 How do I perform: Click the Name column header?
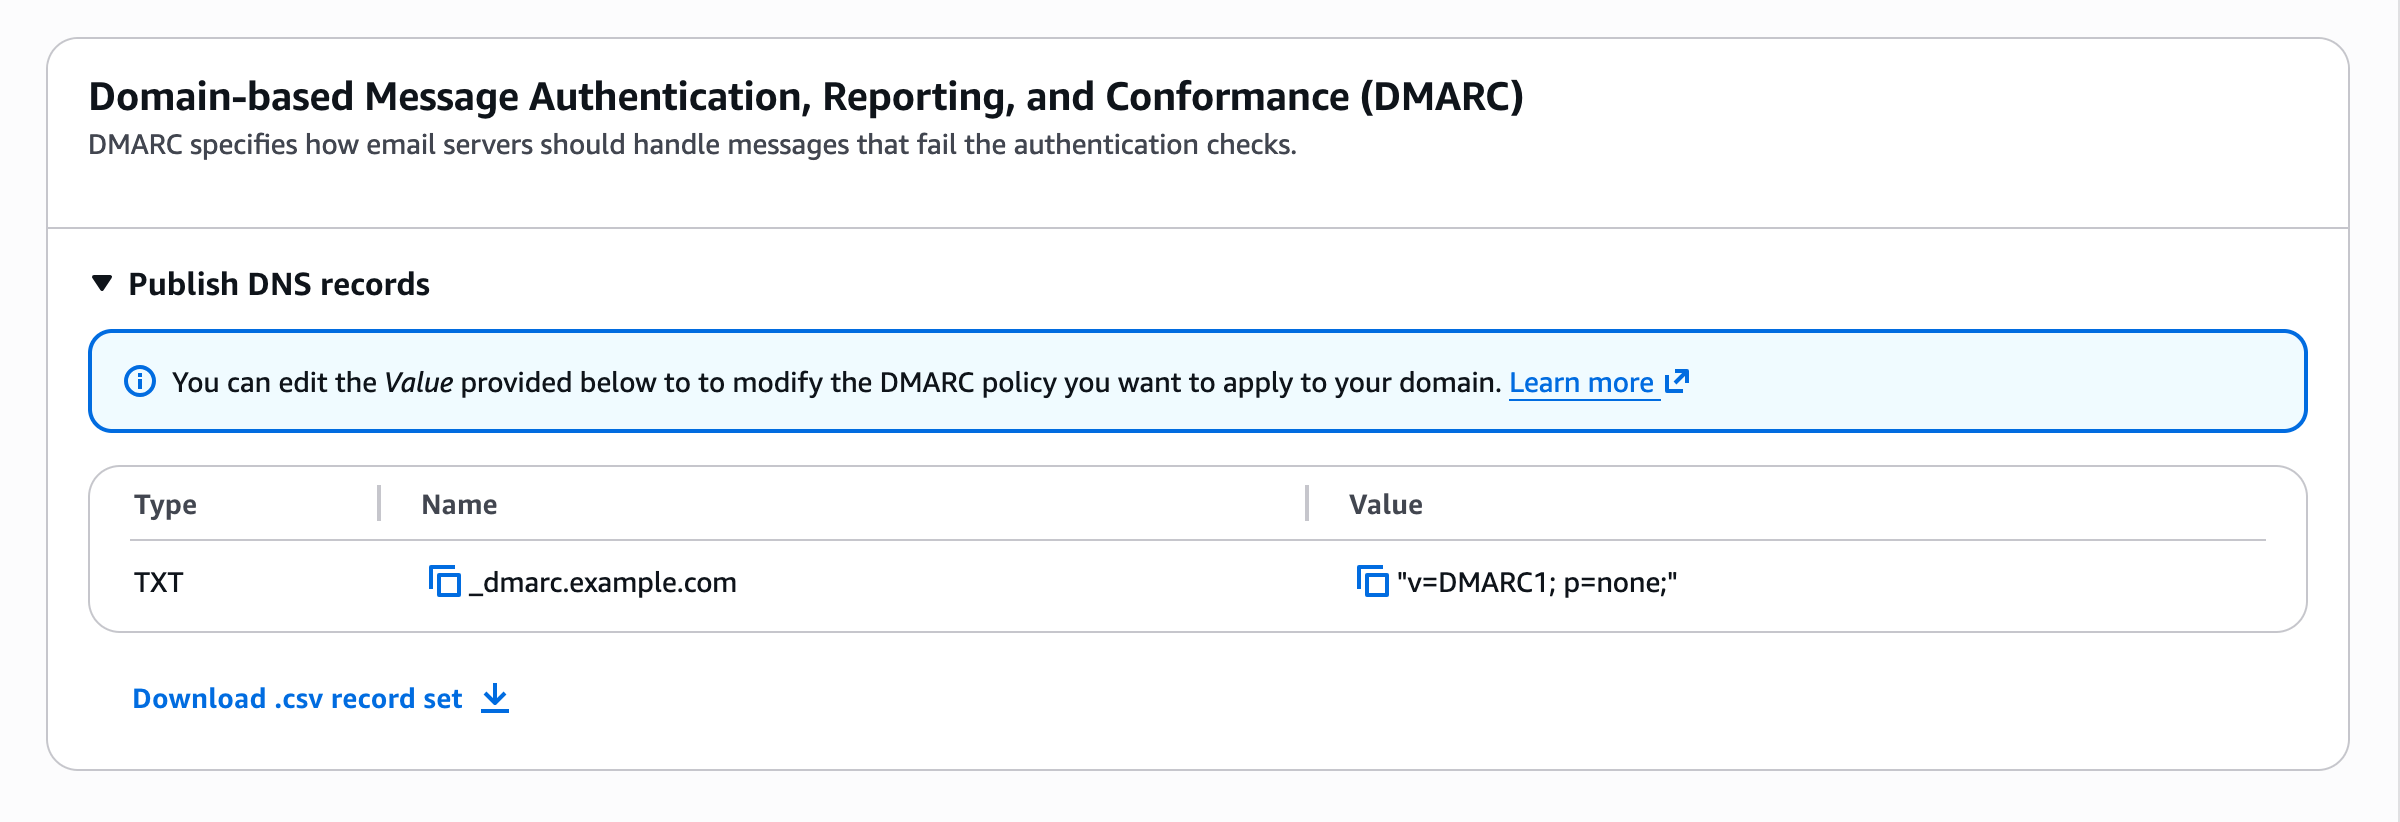[x=459, y=504]
